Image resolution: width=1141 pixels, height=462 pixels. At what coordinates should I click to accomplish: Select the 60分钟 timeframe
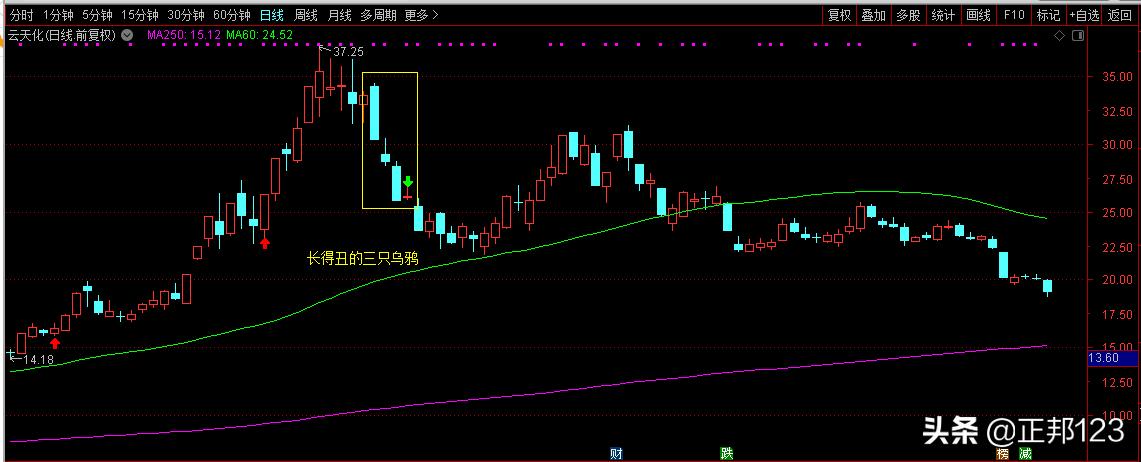click(x=232, y=15)
